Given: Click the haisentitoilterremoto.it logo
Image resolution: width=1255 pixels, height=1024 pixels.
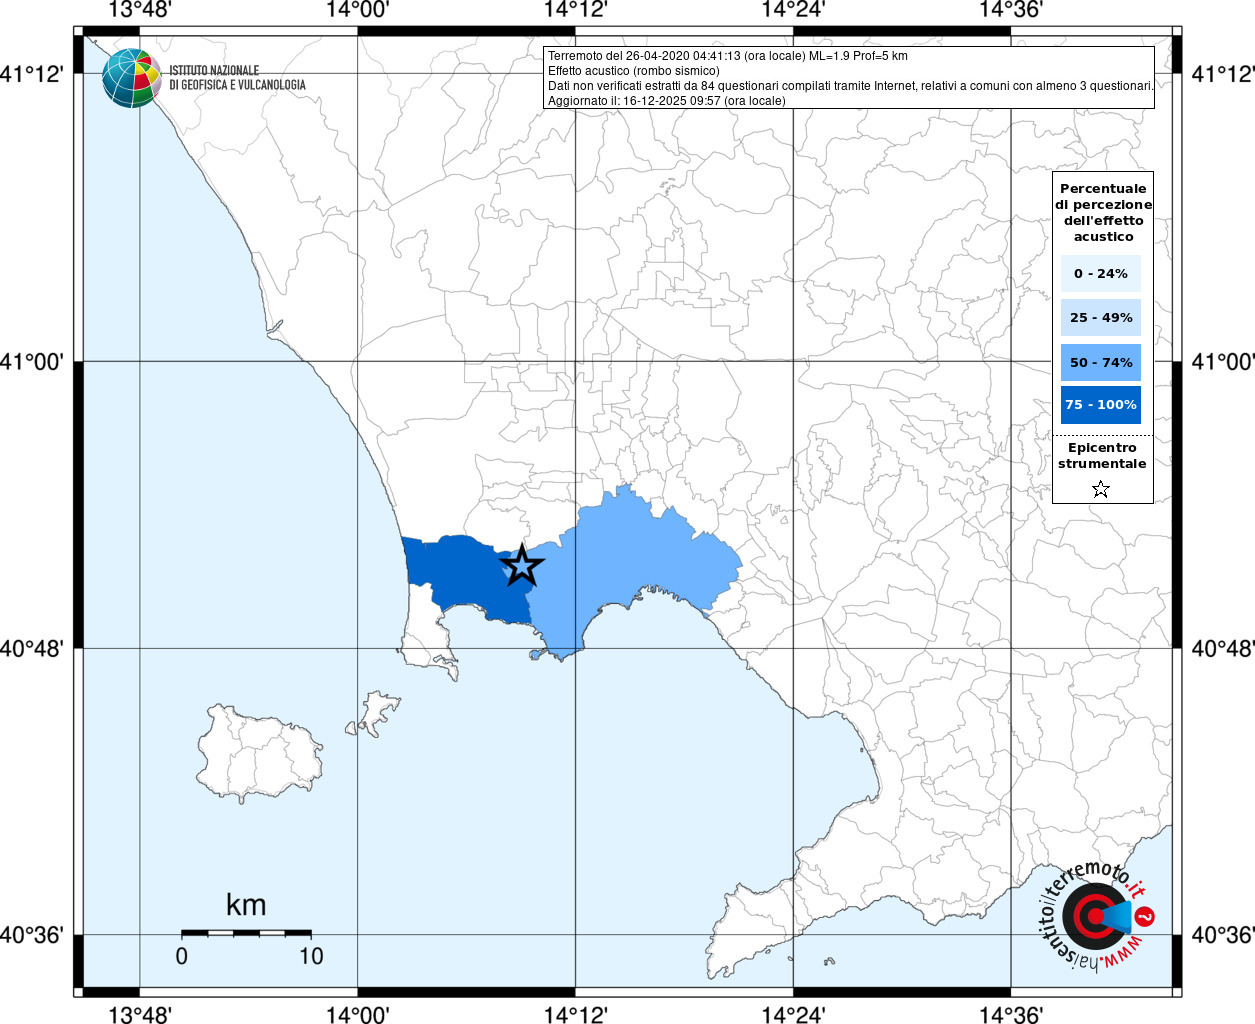Looking at the screenshot, I should click(x=1097, y=916).
